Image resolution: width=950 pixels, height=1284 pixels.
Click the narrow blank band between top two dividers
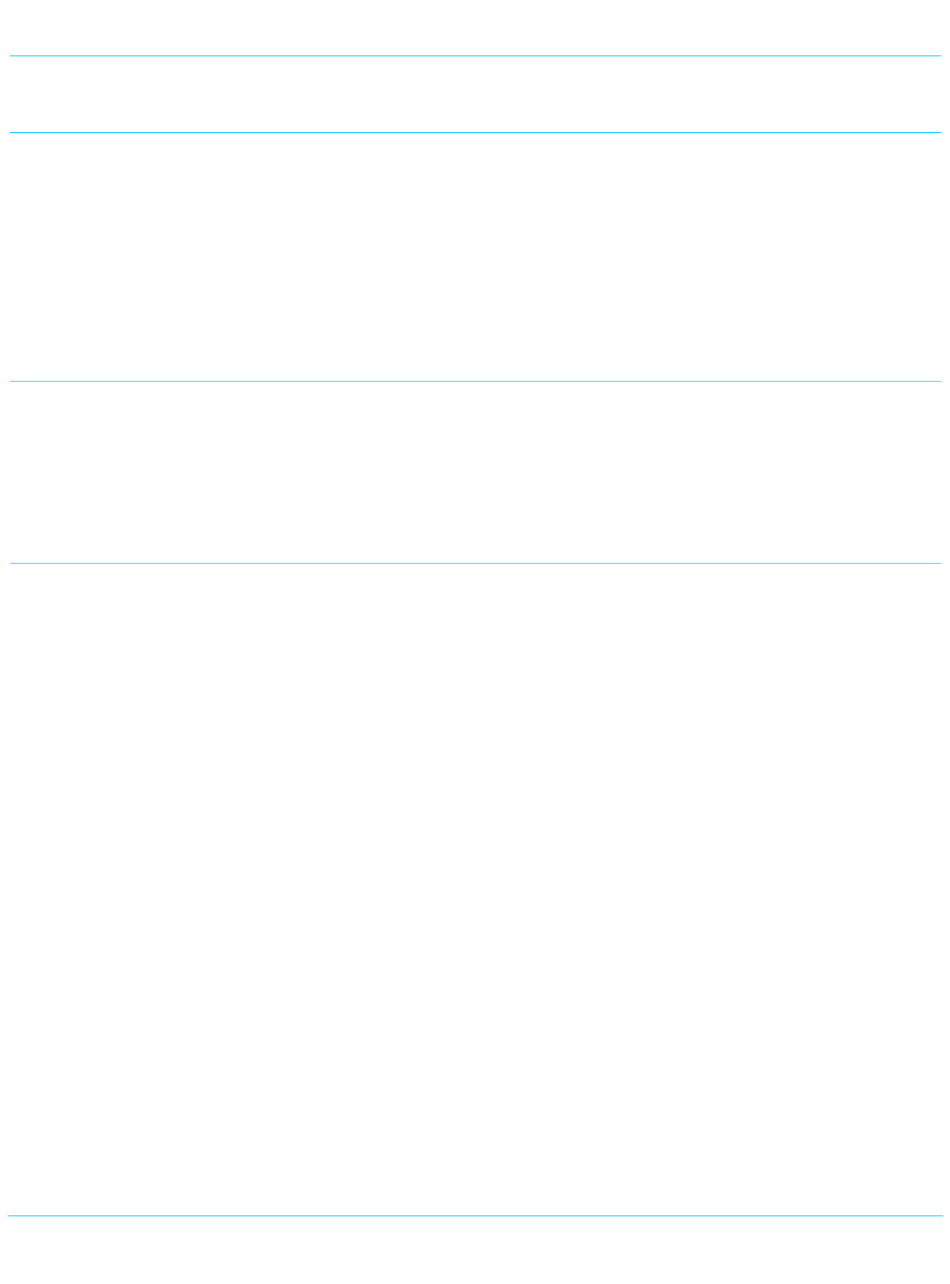(475, 94)
